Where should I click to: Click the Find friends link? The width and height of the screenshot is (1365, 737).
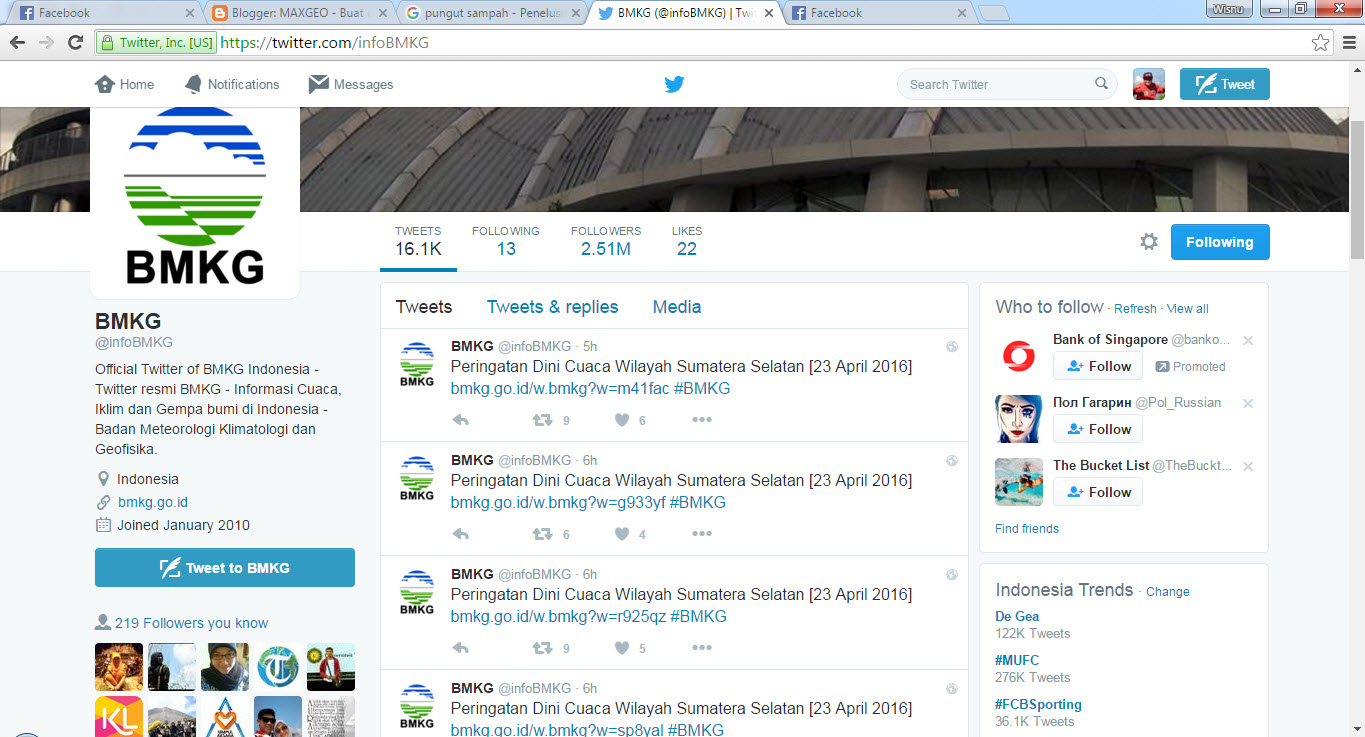tap(1027, 528)
